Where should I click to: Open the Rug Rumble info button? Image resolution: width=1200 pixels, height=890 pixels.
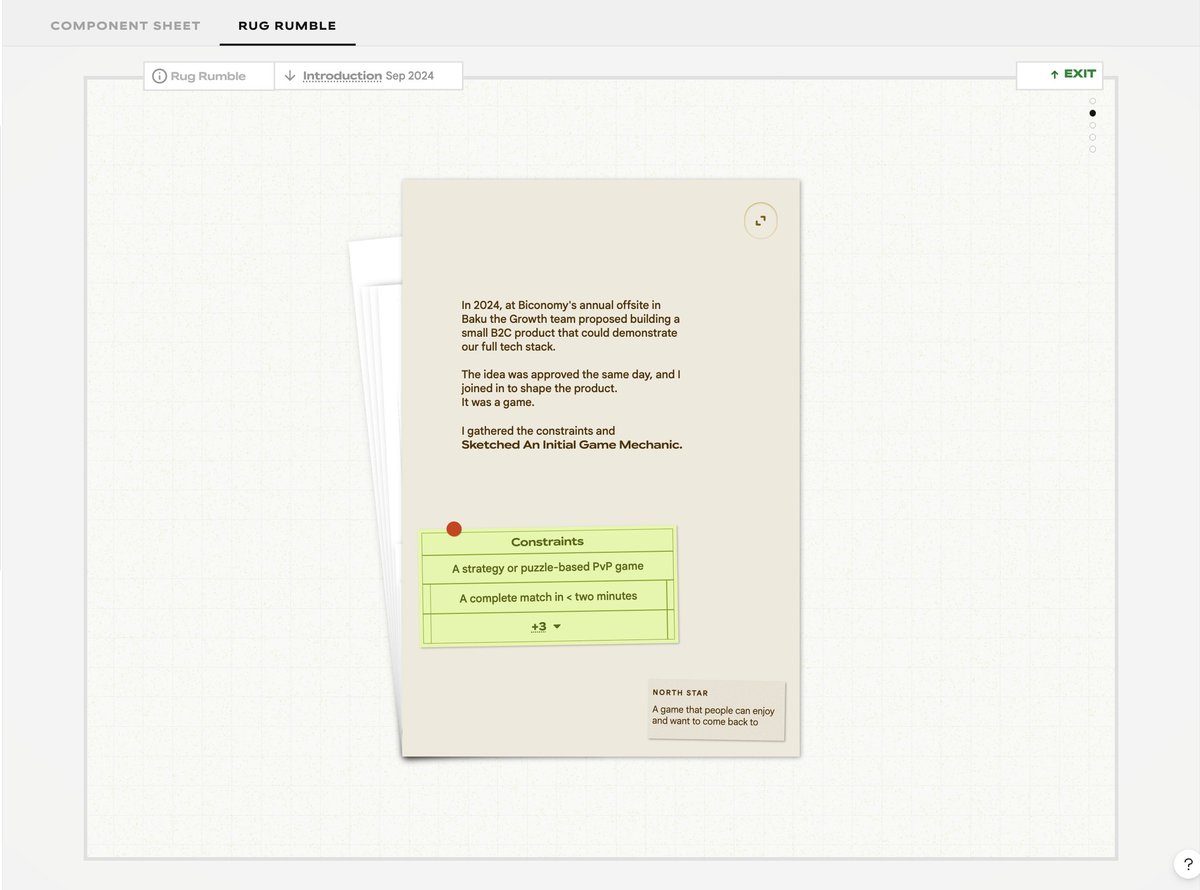click(x=208, y=76)
